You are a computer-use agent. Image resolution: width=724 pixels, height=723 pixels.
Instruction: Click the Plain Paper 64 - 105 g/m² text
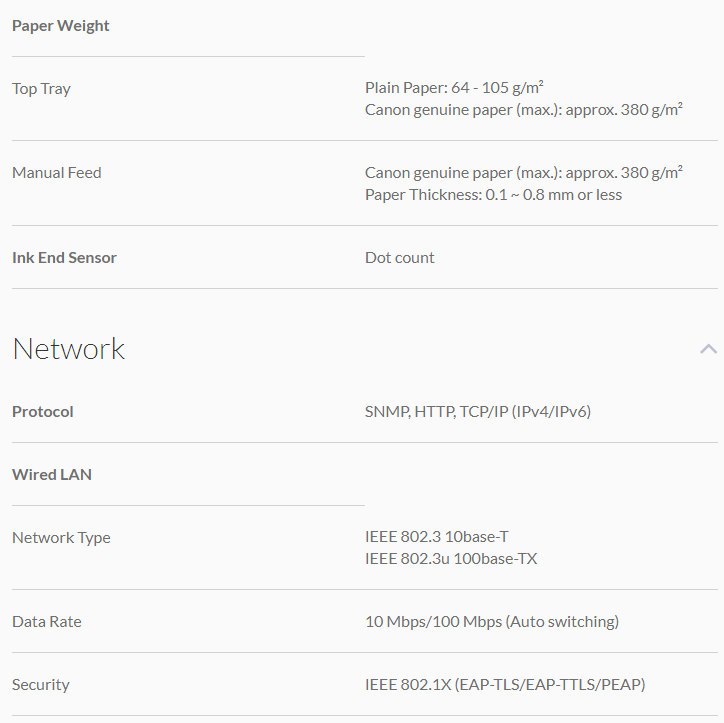point(454,88)
